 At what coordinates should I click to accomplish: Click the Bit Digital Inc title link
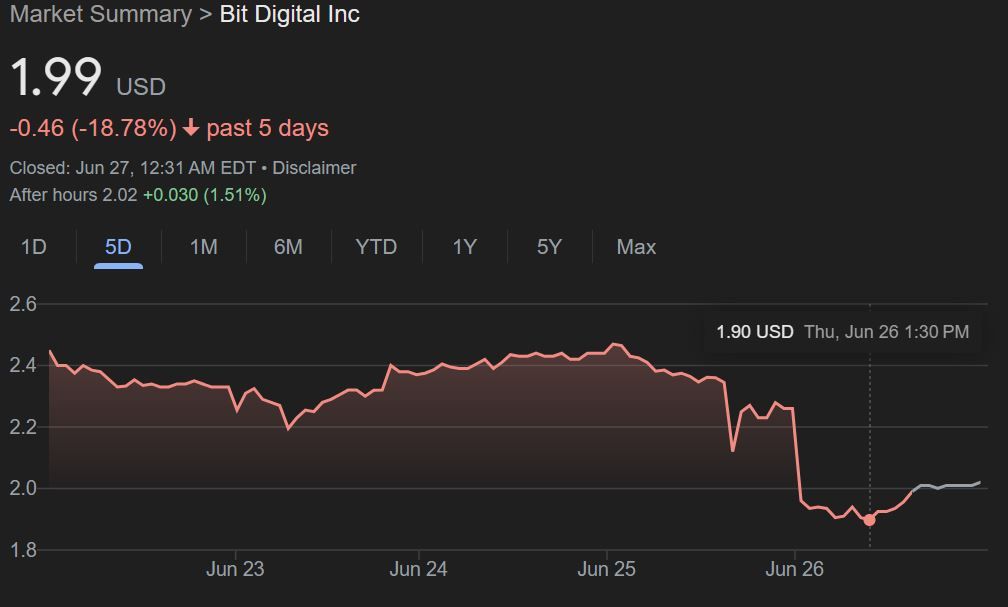pos(288,15)
